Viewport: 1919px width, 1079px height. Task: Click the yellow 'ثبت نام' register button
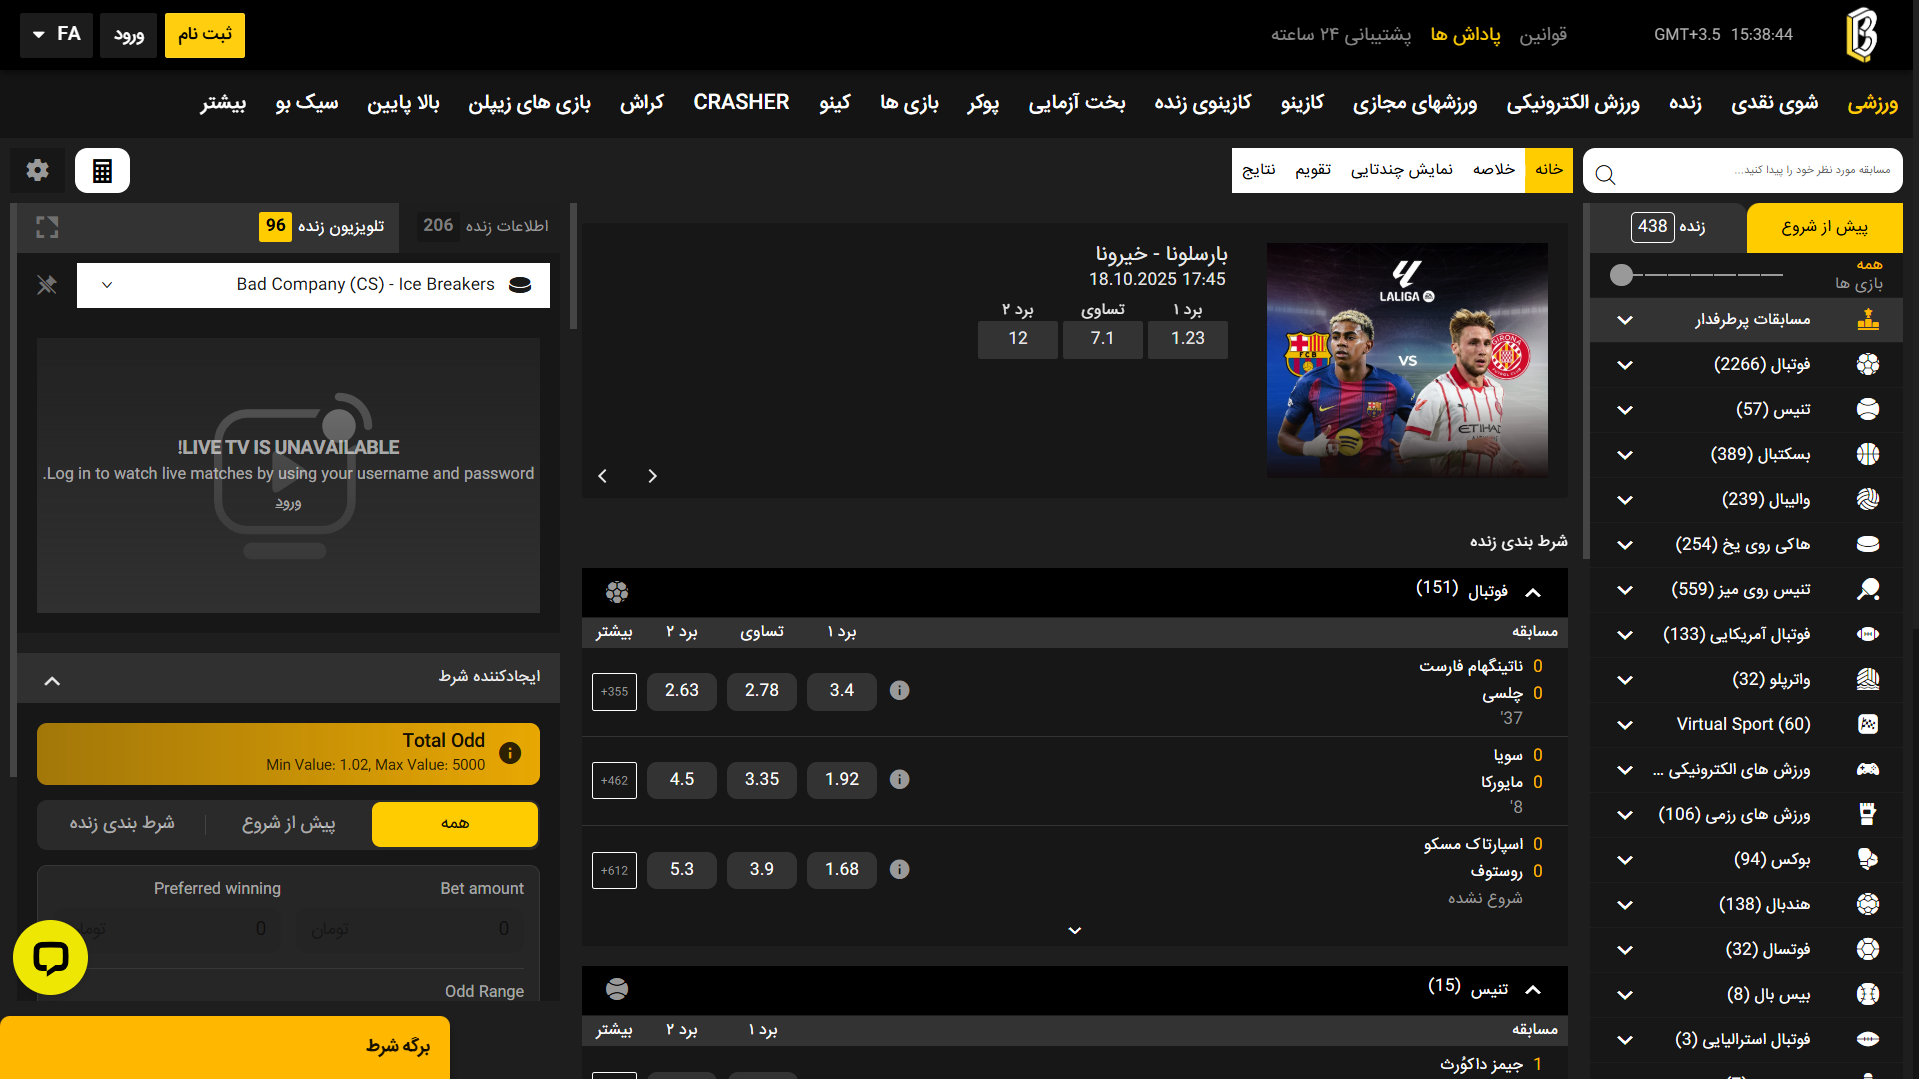[x=205, y=35]
